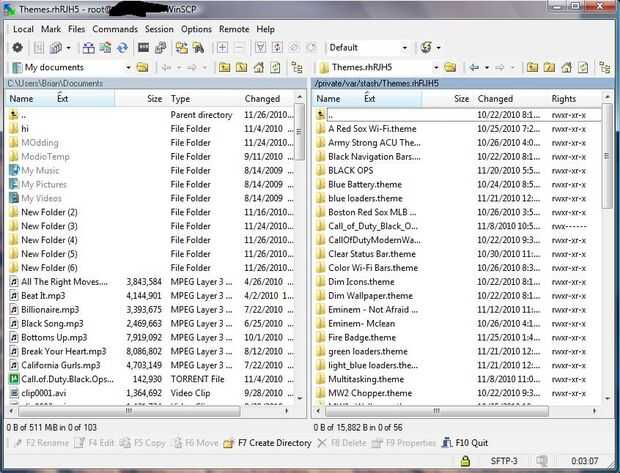Click F8 Delete button
The height and width of the screenshot is (473, 620).
342,443
